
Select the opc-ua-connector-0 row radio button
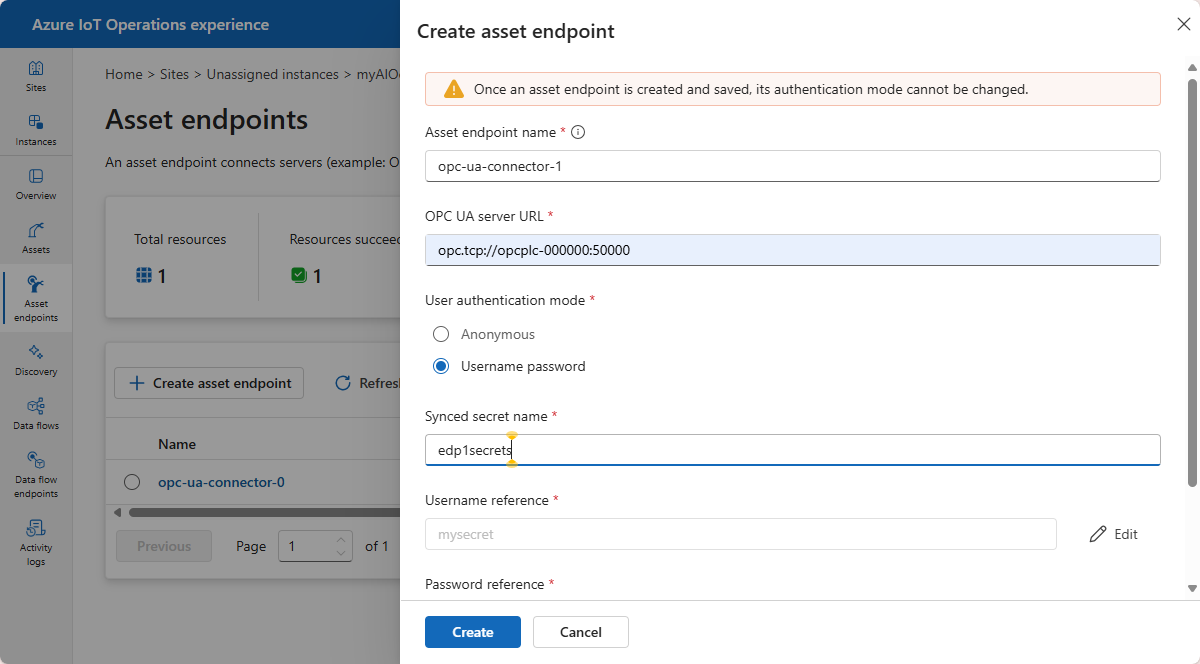click(132, 482)
